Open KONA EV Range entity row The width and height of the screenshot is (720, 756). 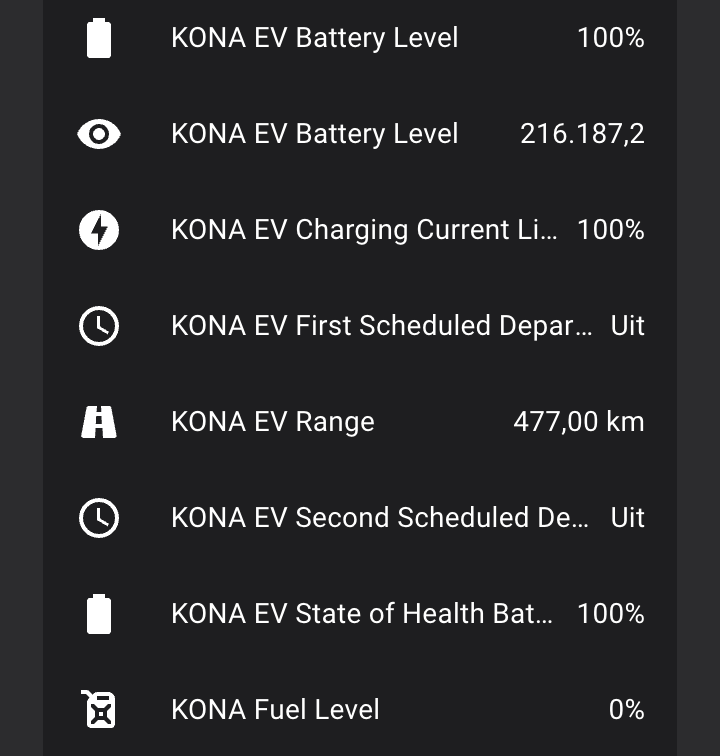point(360,422)
